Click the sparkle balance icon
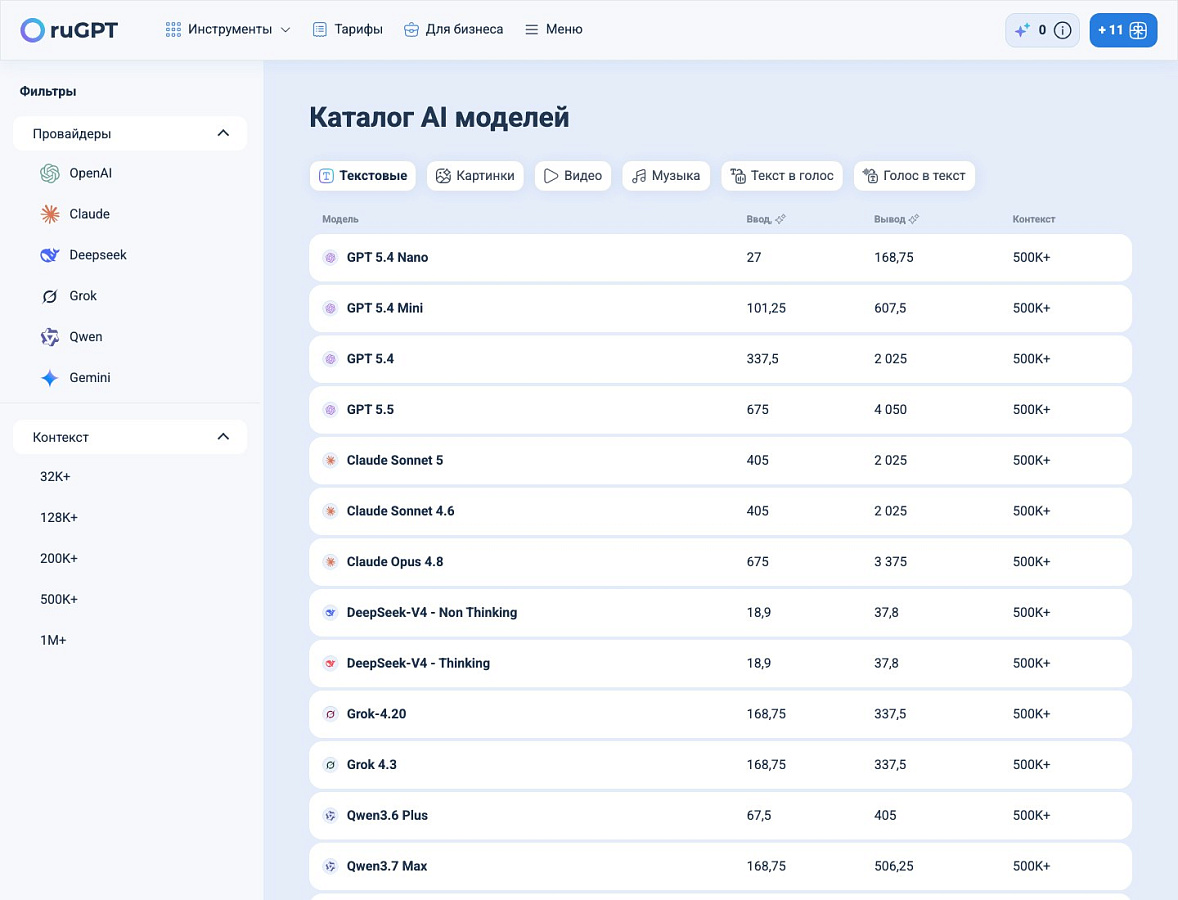Viewport: 1178px width, 900px height. pyautogui.click(x=1022, y=30)
